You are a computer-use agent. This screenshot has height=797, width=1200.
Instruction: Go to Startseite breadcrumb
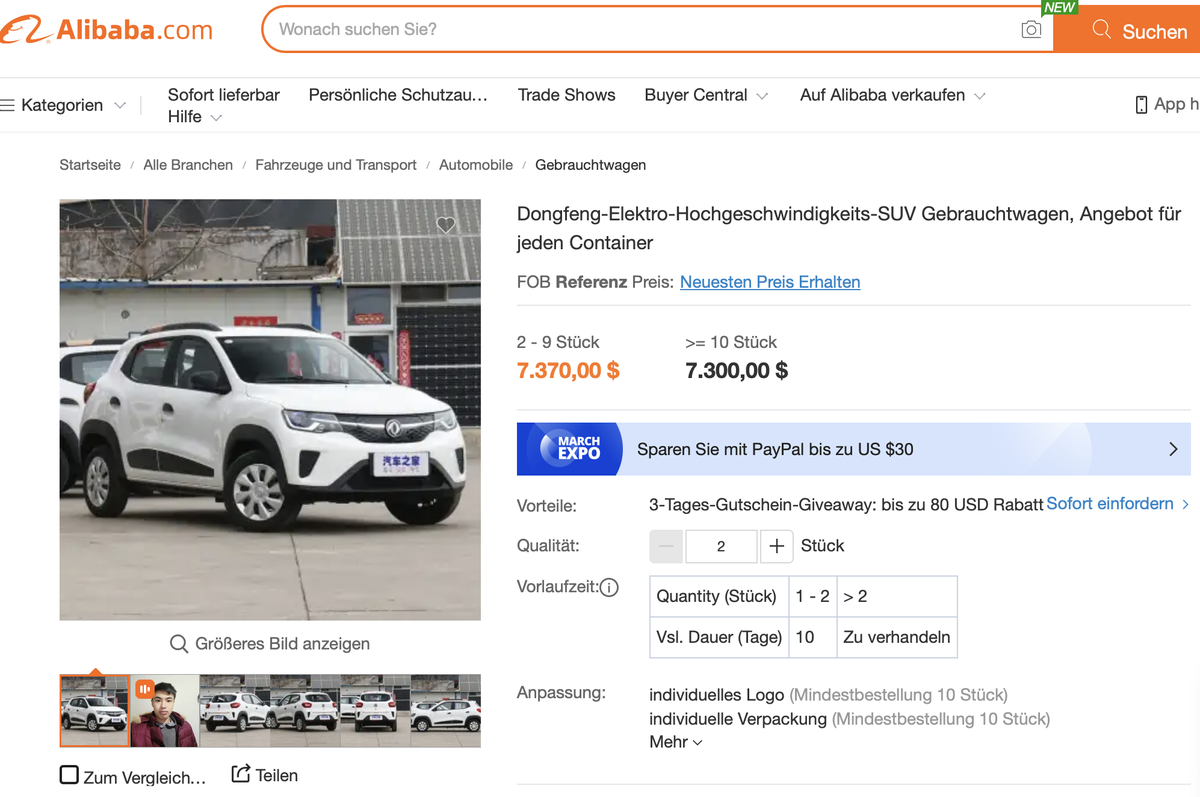pyautogui.click(x=90, y=165)
